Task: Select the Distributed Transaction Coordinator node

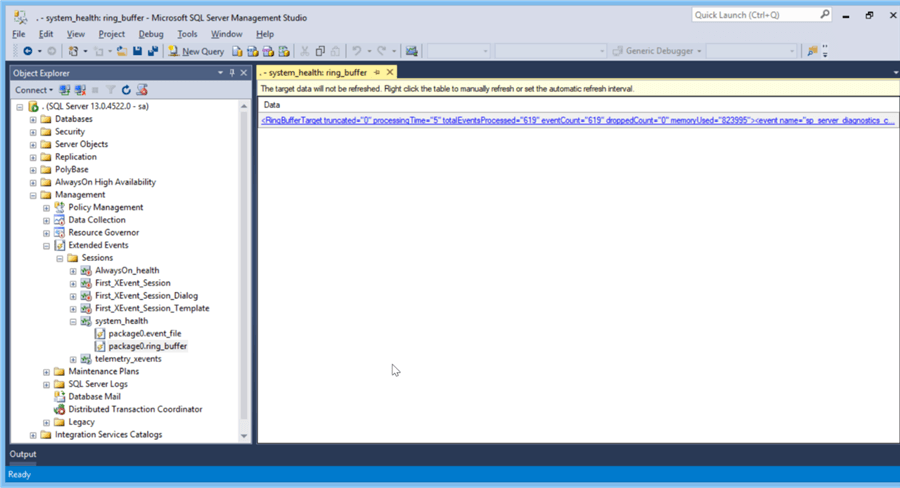Action: tap(135, 409)
